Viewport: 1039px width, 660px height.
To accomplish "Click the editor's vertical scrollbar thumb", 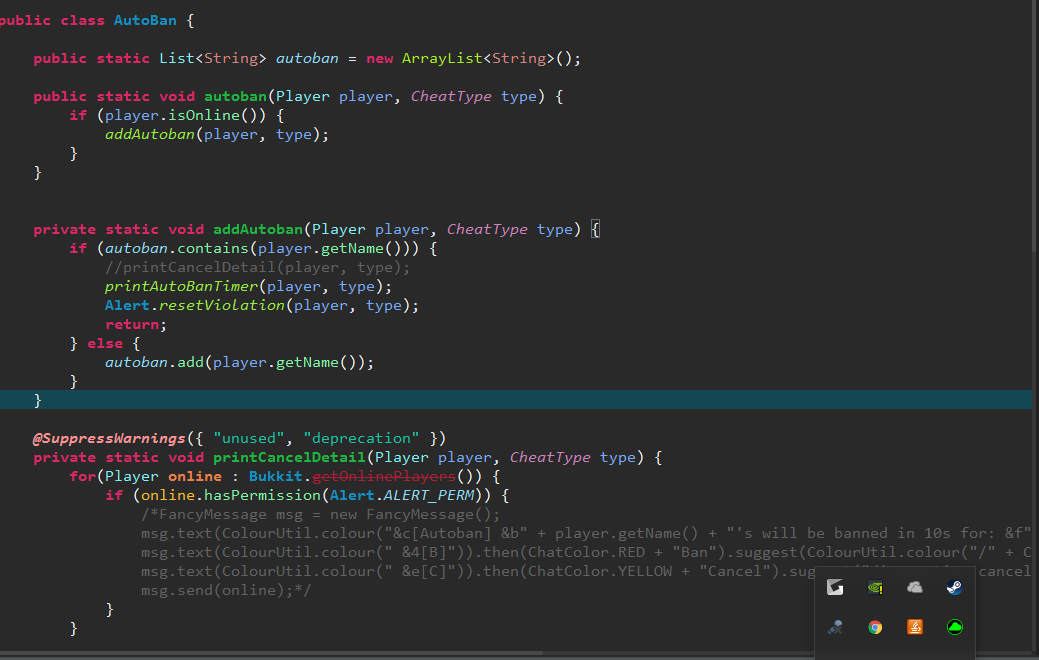I will (1035, 126).
